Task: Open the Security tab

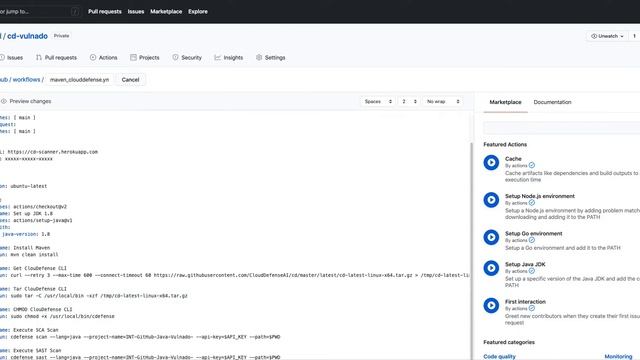Action: 191,58
